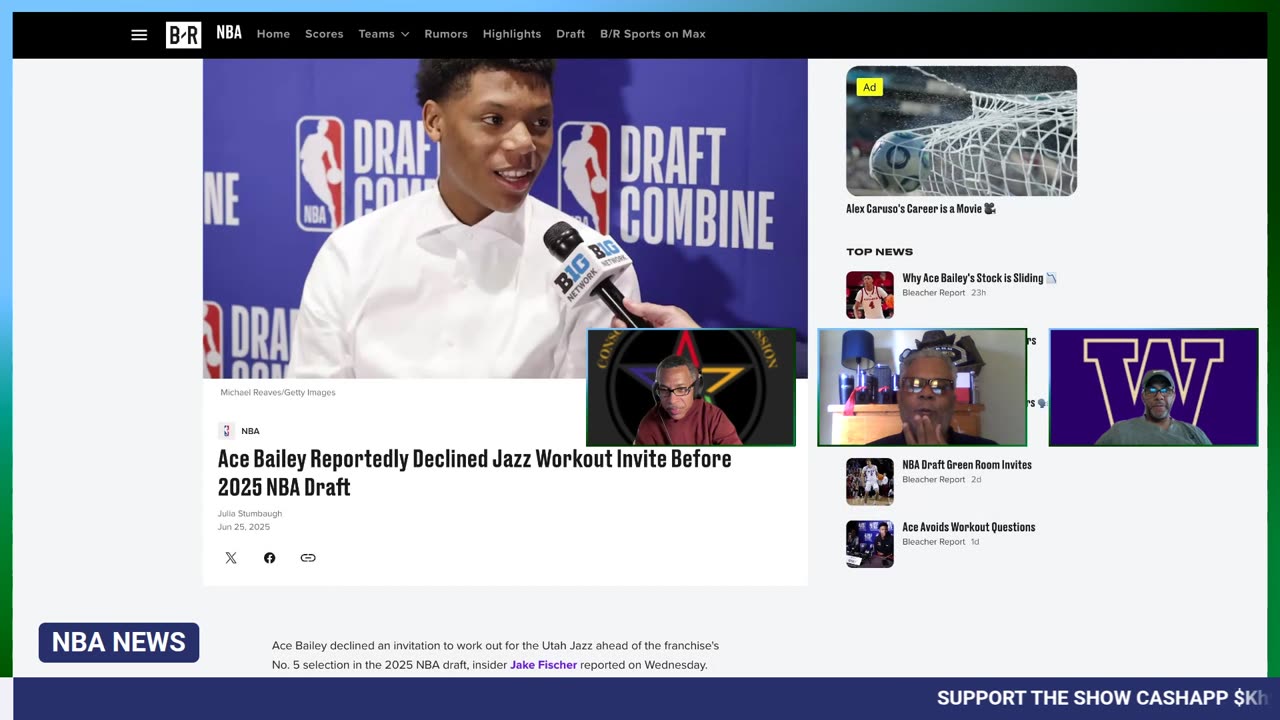
Task: Open Jake Fischer link
Action: tap(543, 665)
